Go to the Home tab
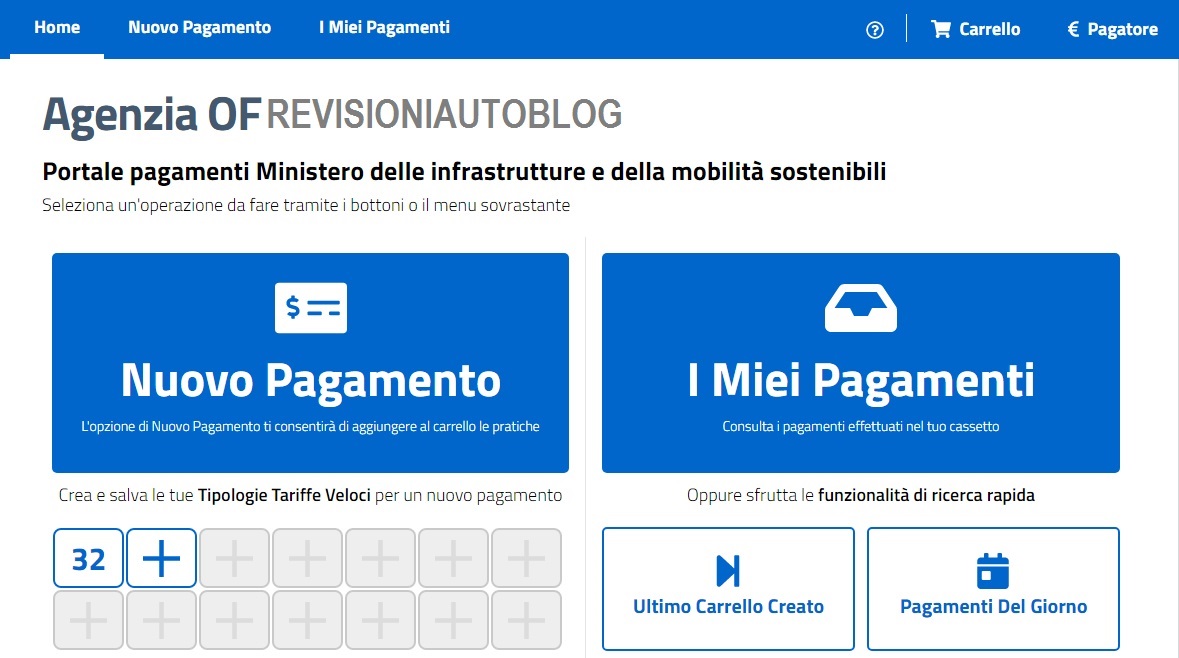The image size is (1179, 658). [x=57, y=28]
